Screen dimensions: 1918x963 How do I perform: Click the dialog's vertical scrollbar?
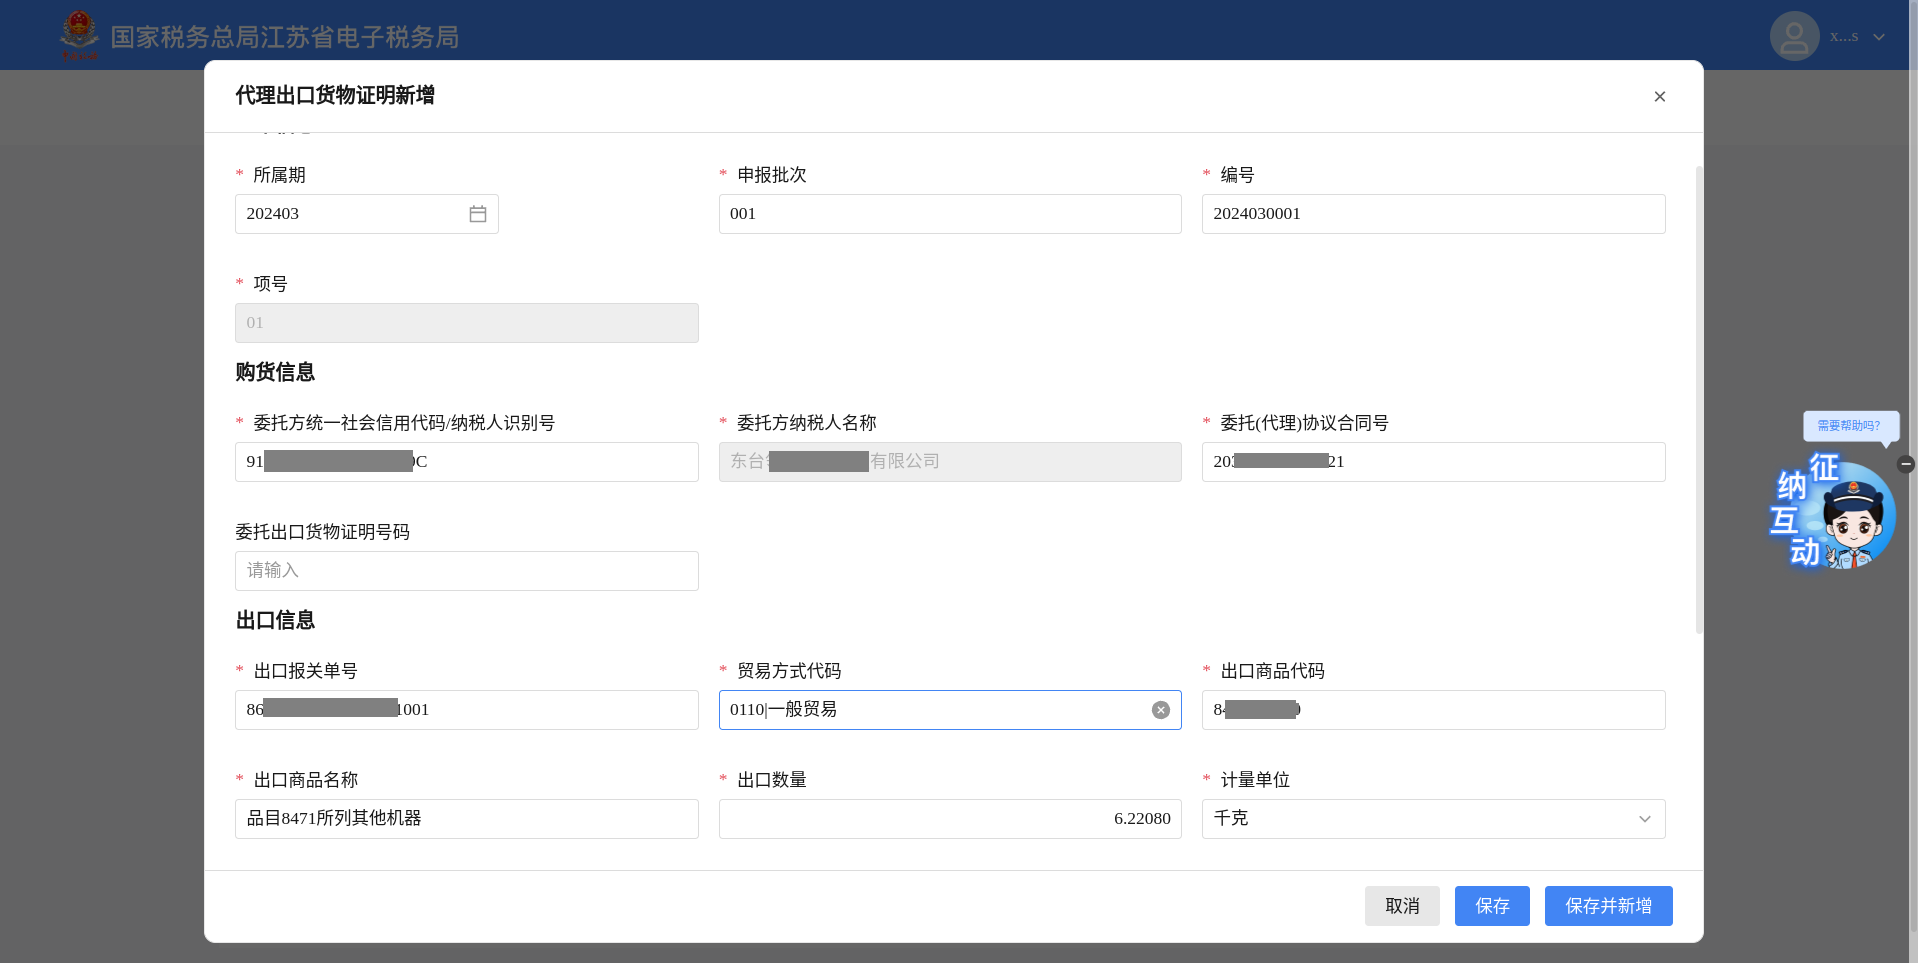(x=1698, y=400)
